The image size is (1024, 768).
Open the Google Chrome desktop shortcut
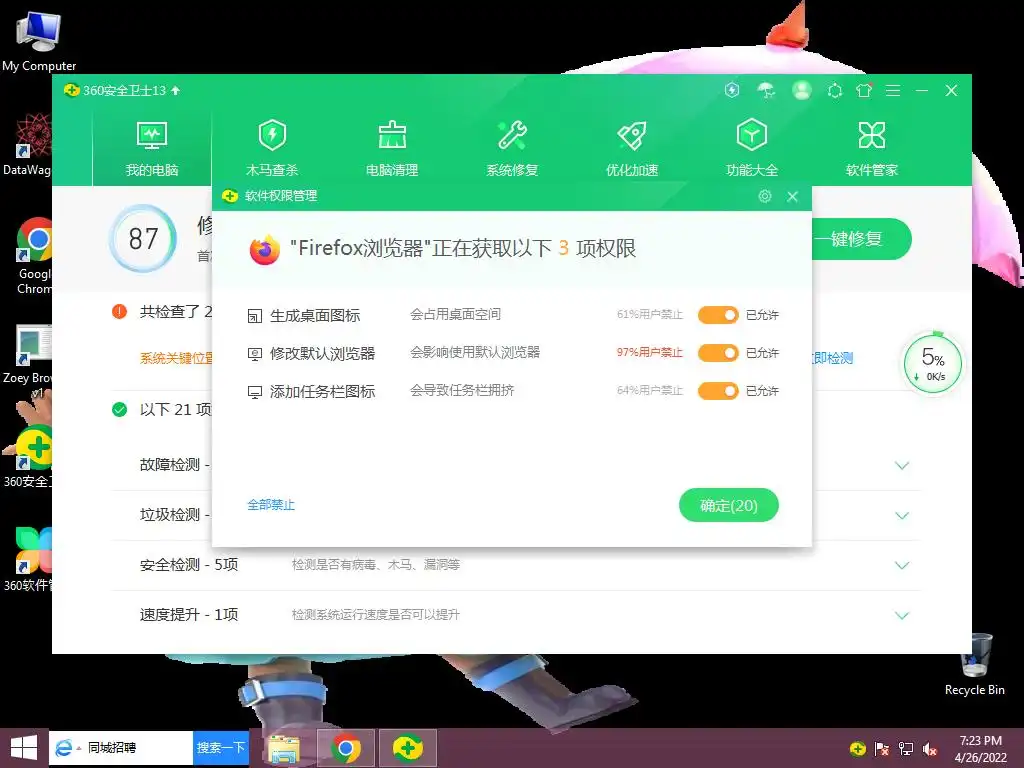click(x=34, y=256)
